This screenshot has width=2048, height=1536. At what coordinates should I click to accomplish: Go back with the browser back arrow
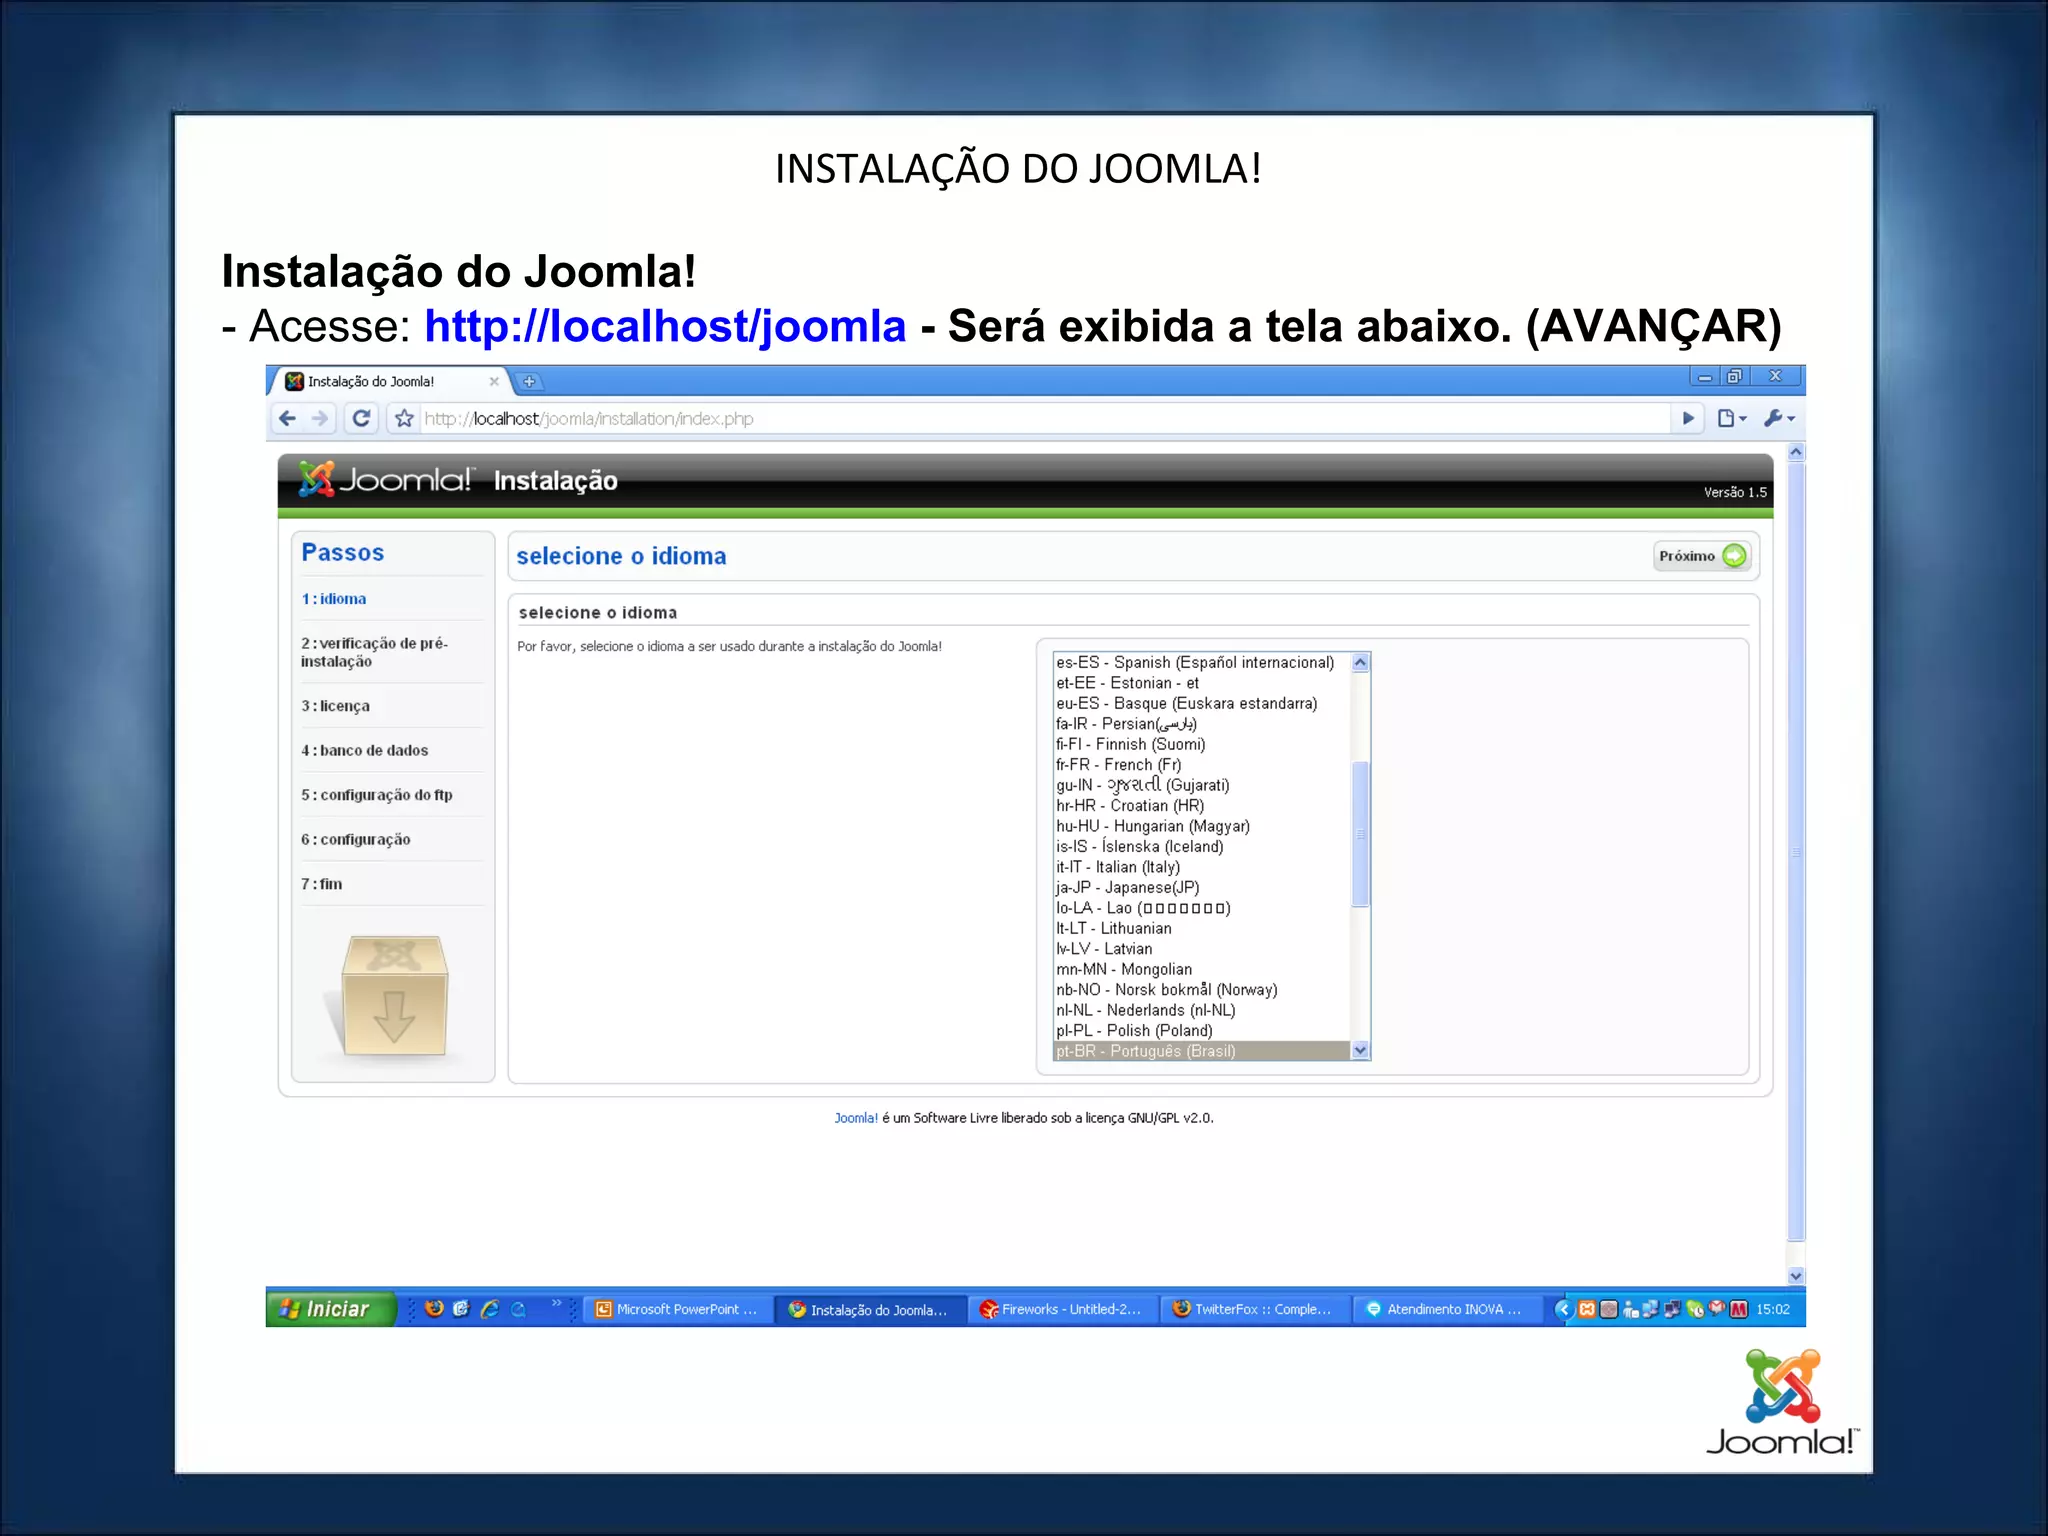288,419
